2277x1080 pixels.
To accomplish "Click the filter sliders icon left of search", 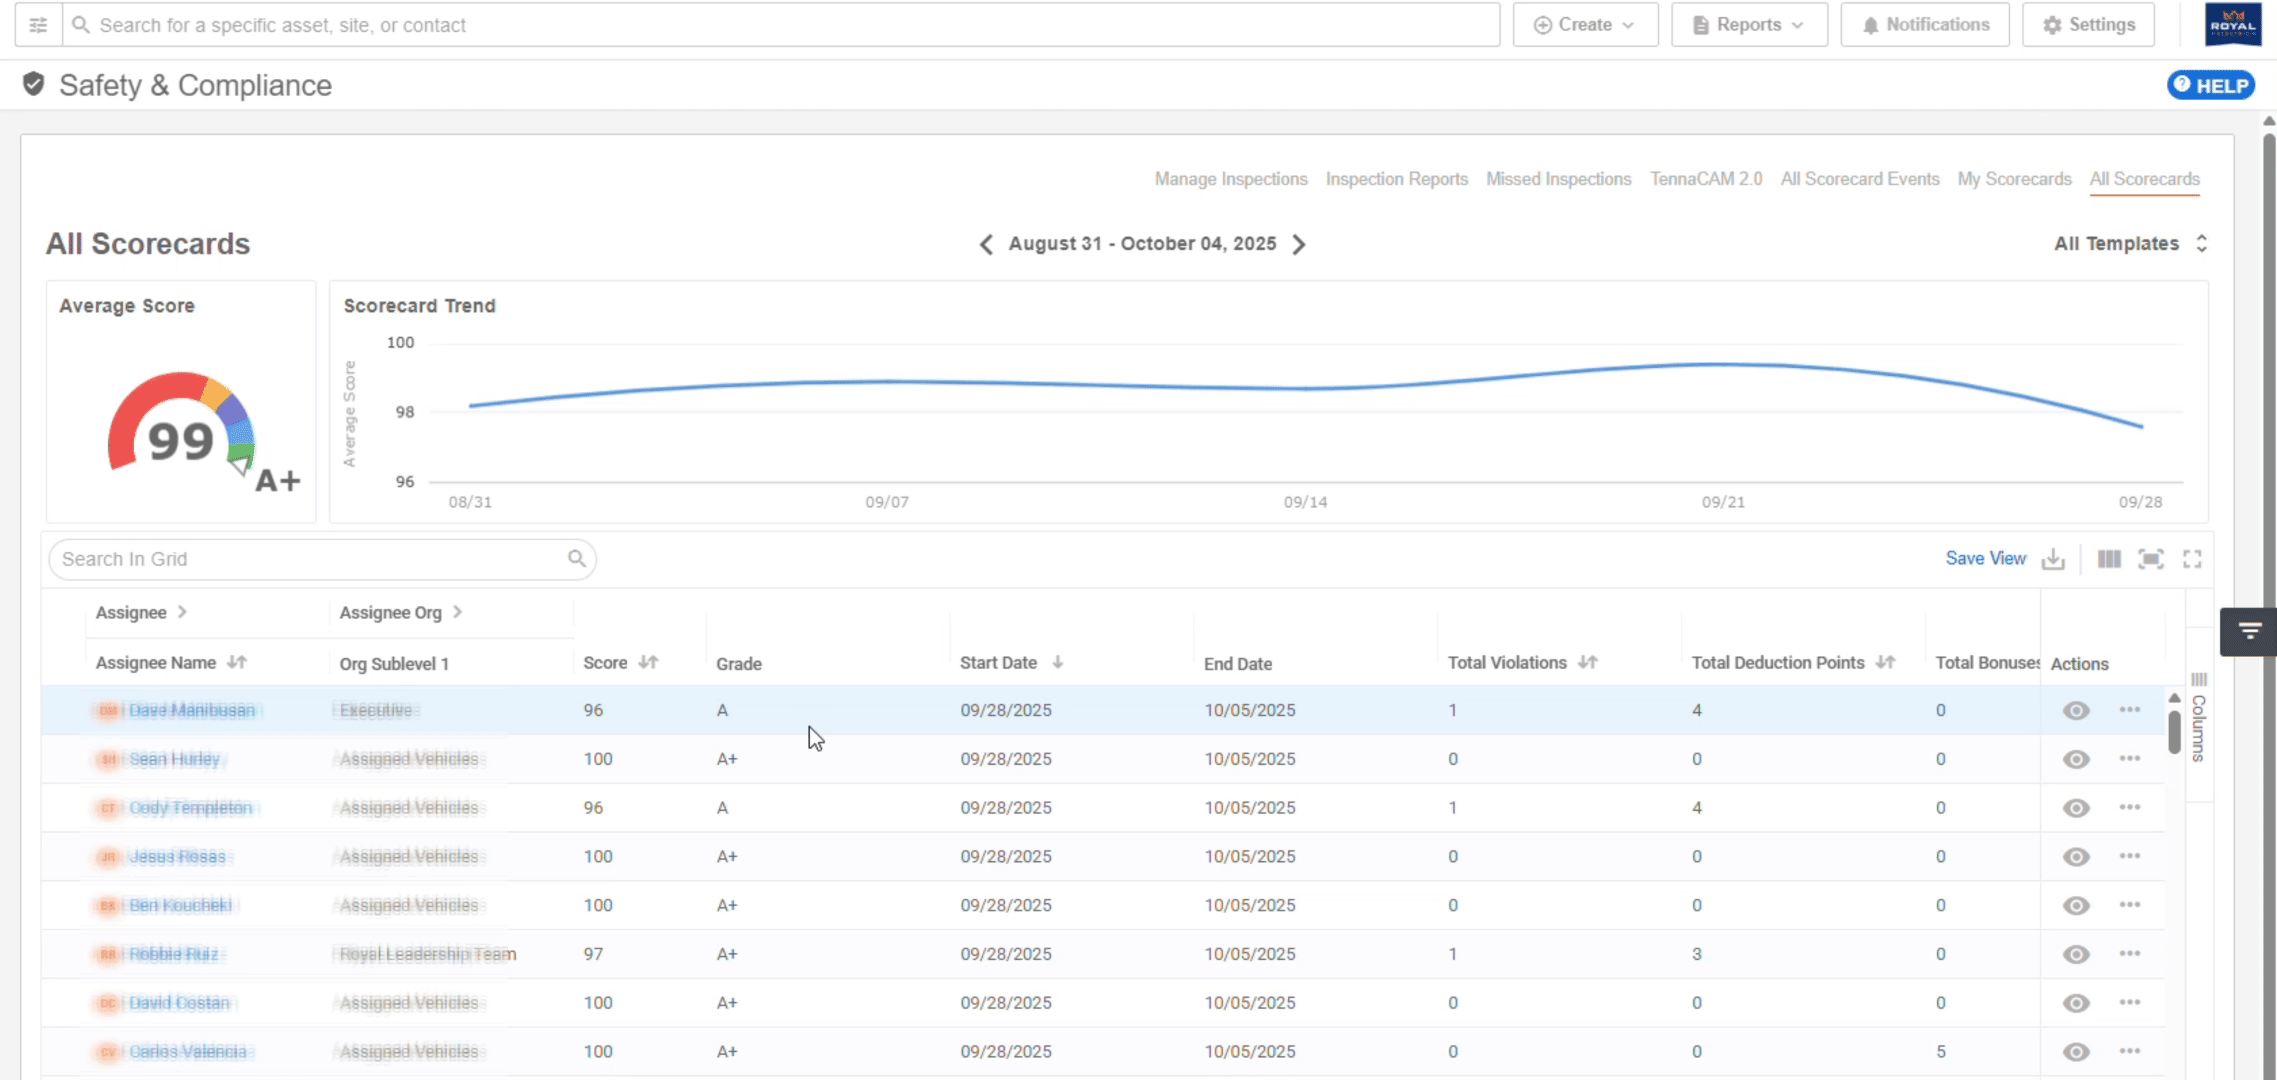I will pos(38,25).
